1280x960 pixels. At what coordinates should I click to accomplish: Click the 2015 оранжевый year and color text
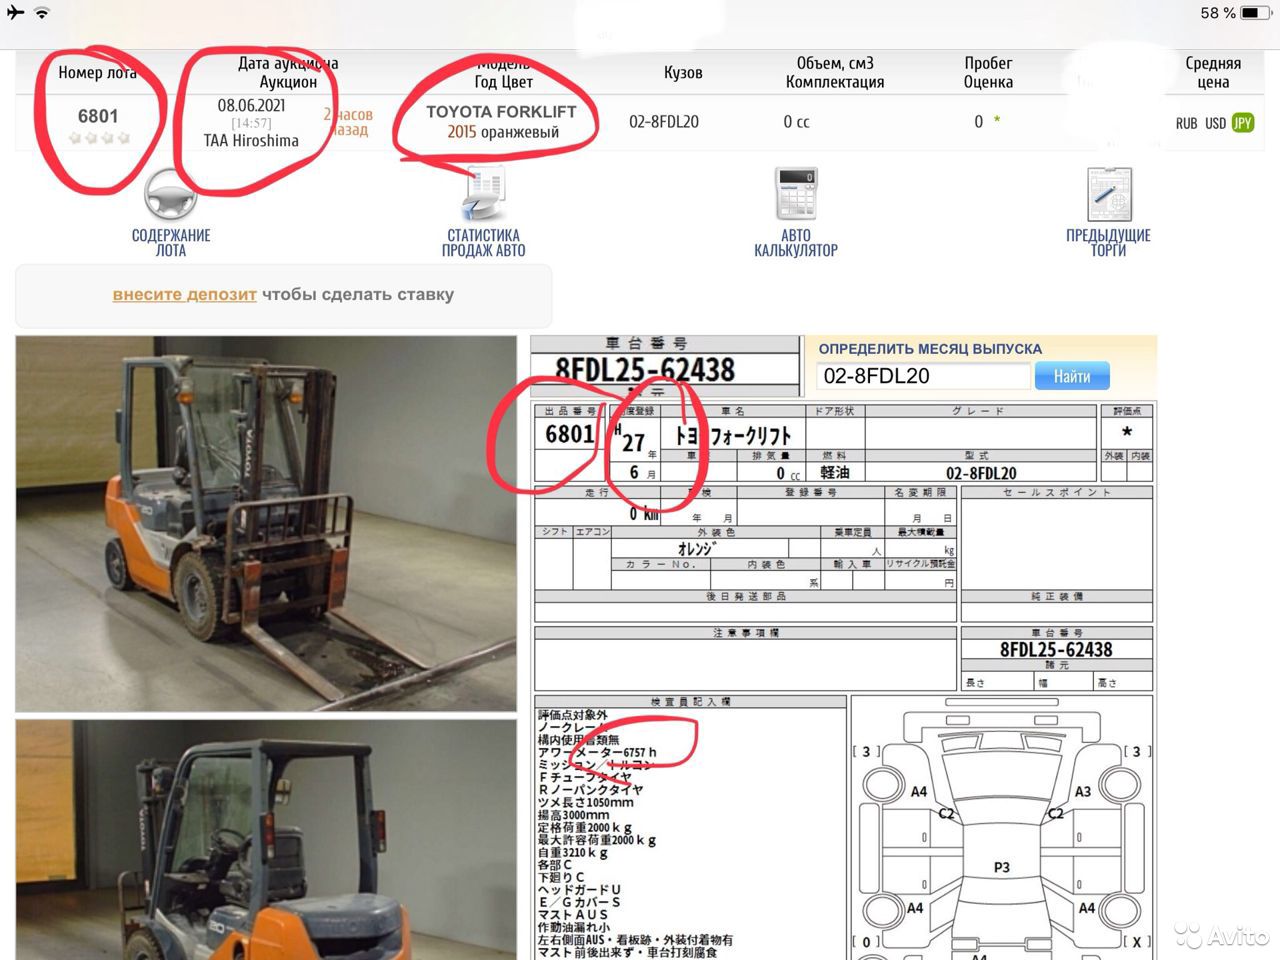click(x=503, y=132)
